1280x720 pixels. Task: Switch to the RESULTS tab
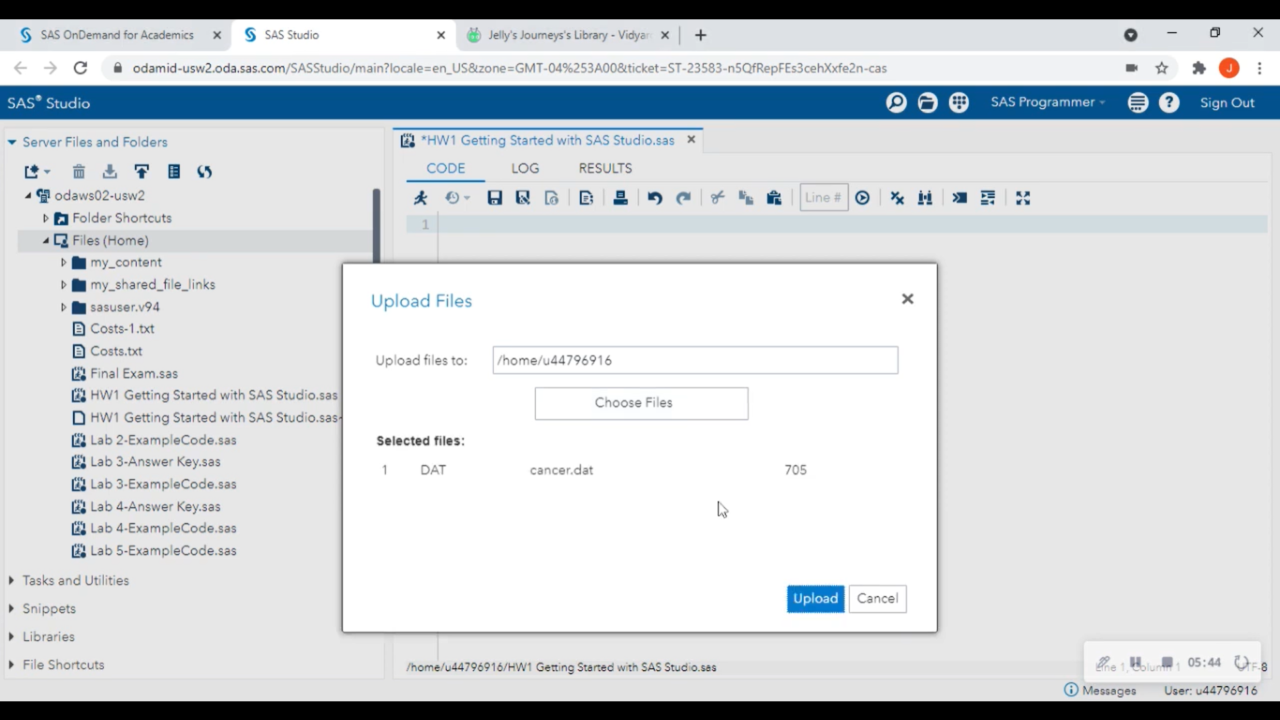click(x=605, y=168)
